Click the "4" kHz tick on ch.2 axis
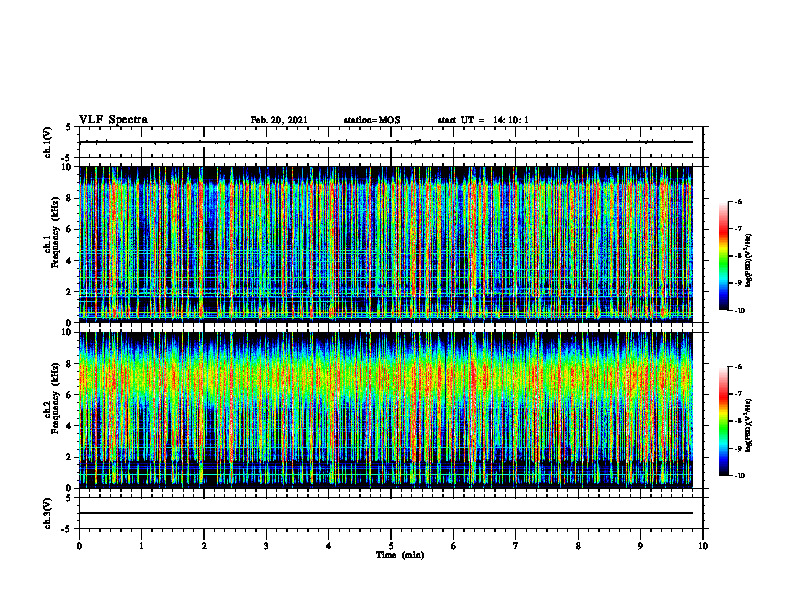The height and width of the screenshot is (612, 792). pyautogui.click(x=69, y=426)
